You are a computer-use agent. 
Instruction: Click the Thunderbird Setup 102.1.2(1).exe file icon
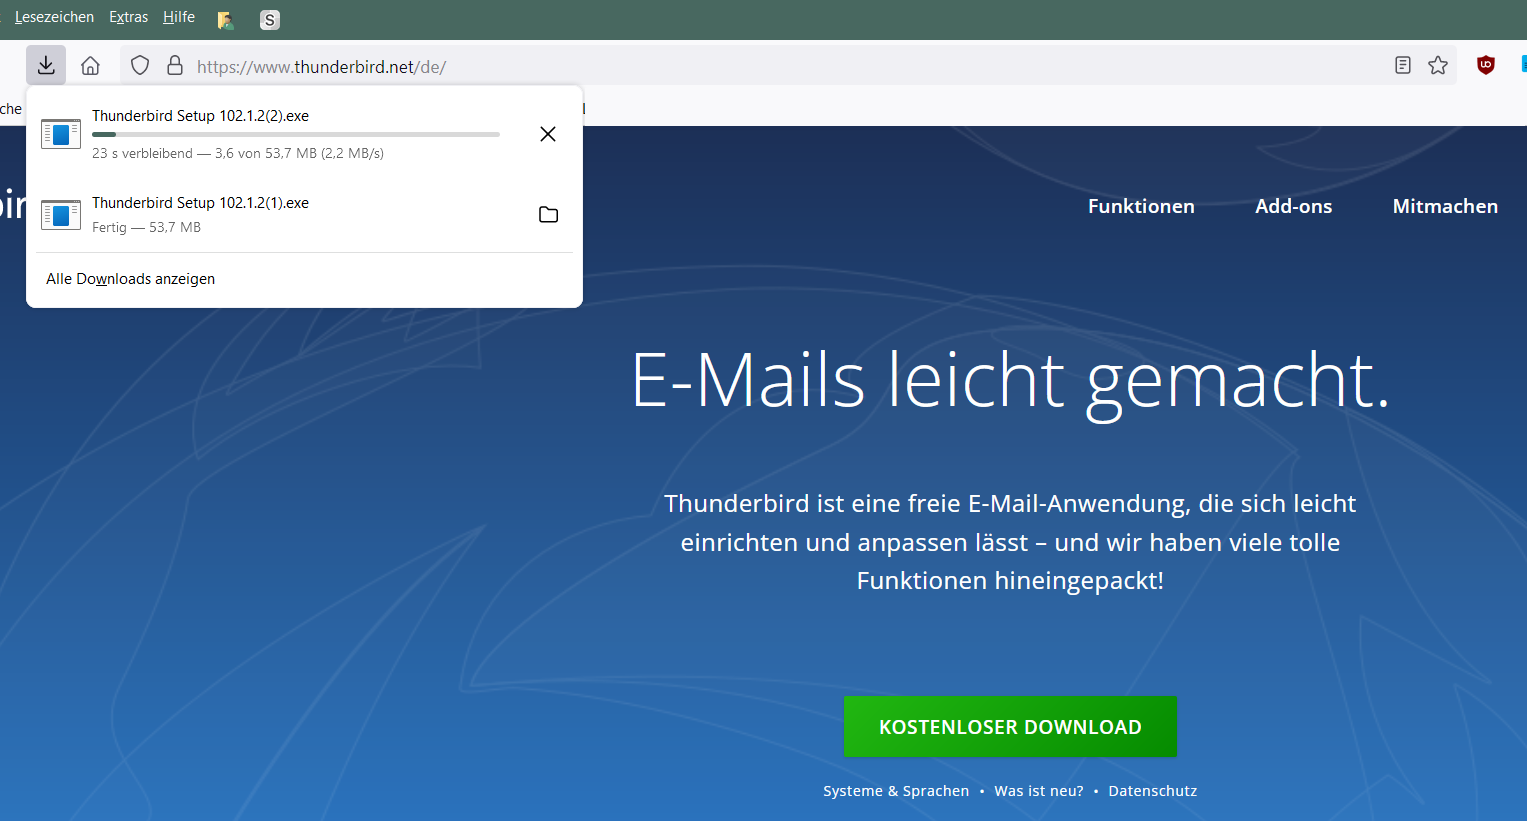pos(61,214)
